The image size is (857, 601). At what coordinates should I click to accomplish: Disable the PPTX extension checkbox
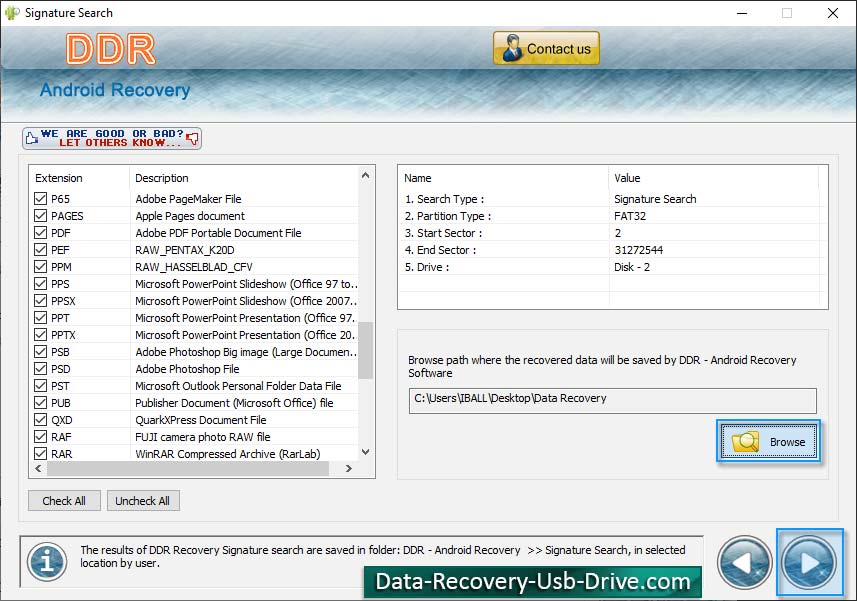tap(40, 334)
